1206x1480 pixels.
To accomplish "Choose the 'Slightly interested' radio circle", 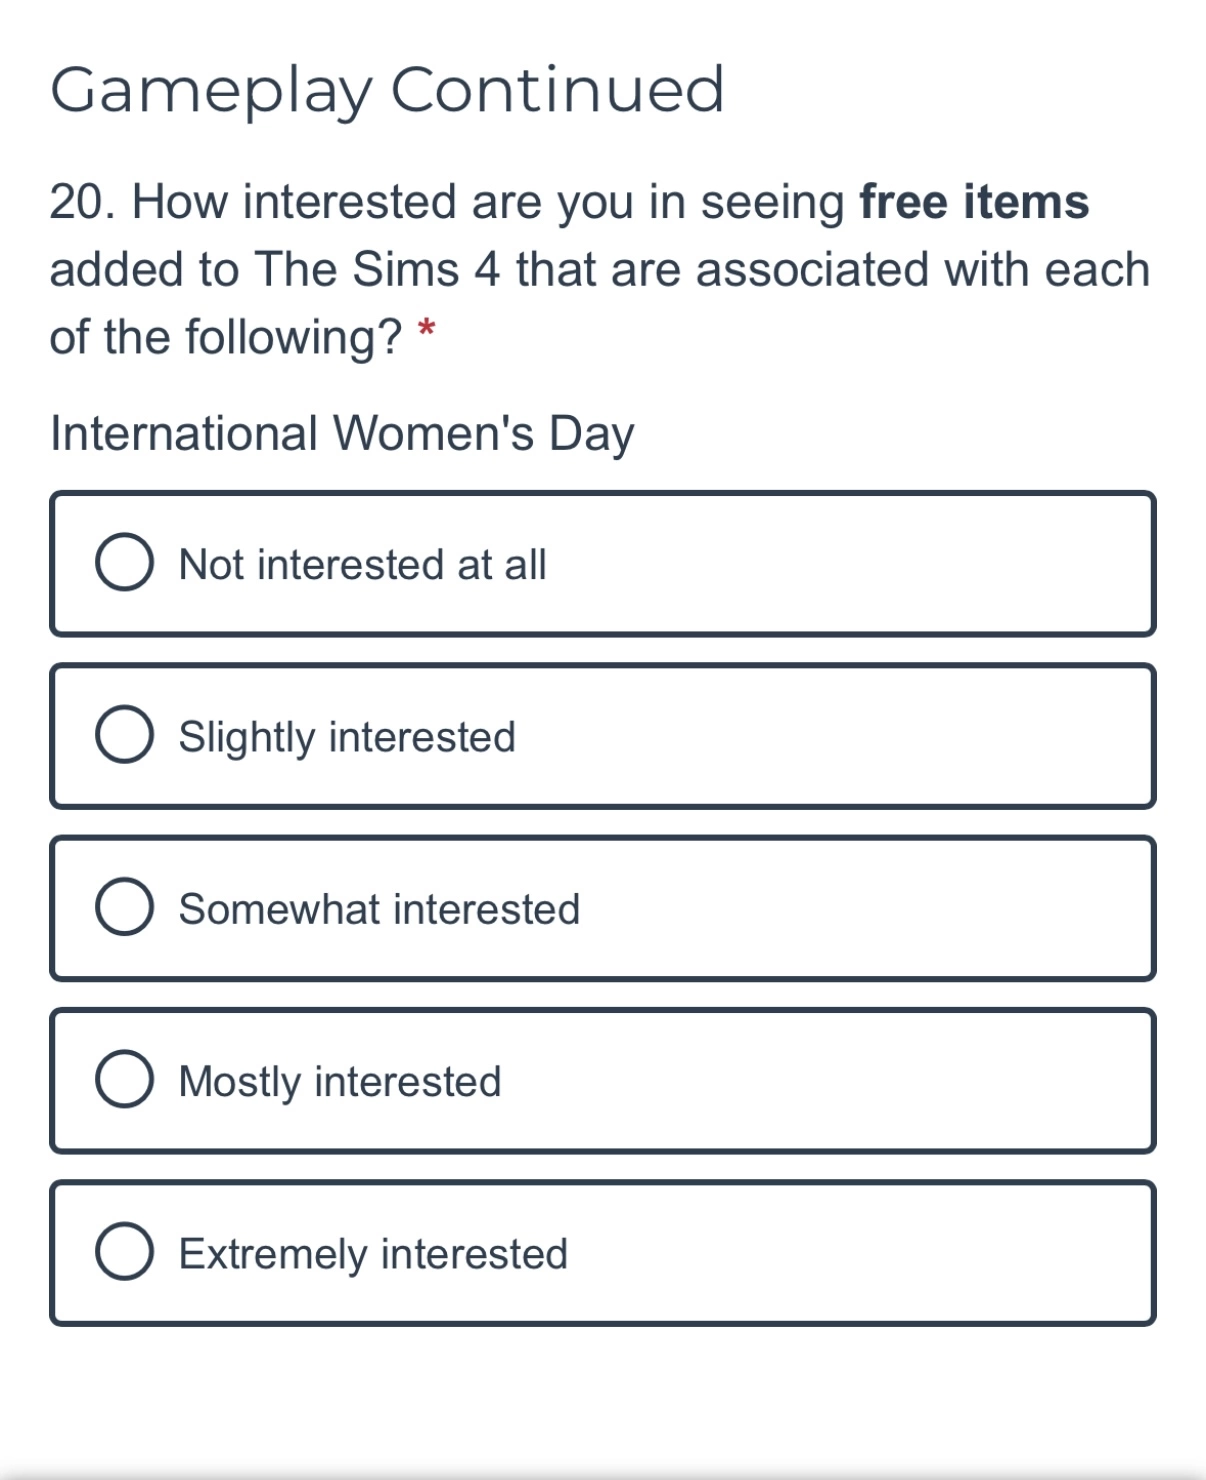I will click(x=124, y=735).
